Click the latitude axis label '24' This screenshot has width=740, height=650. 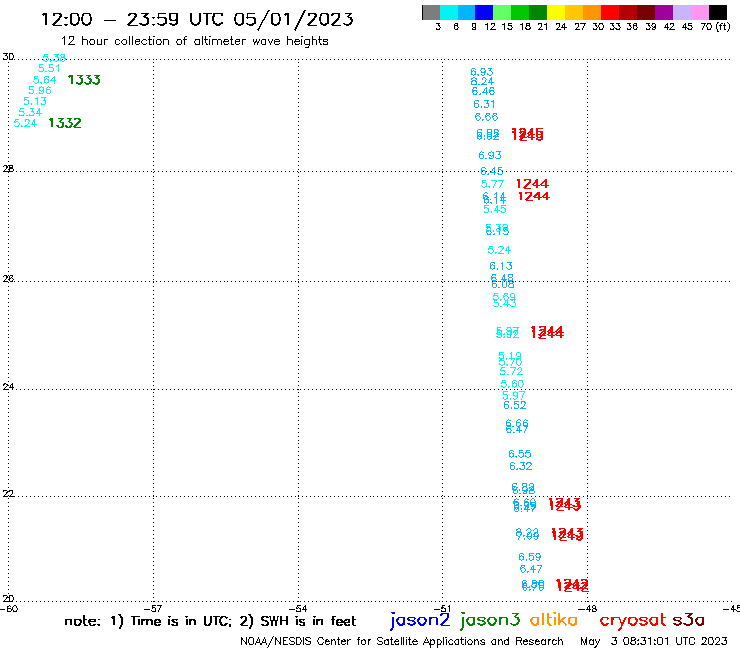(8, 387)
